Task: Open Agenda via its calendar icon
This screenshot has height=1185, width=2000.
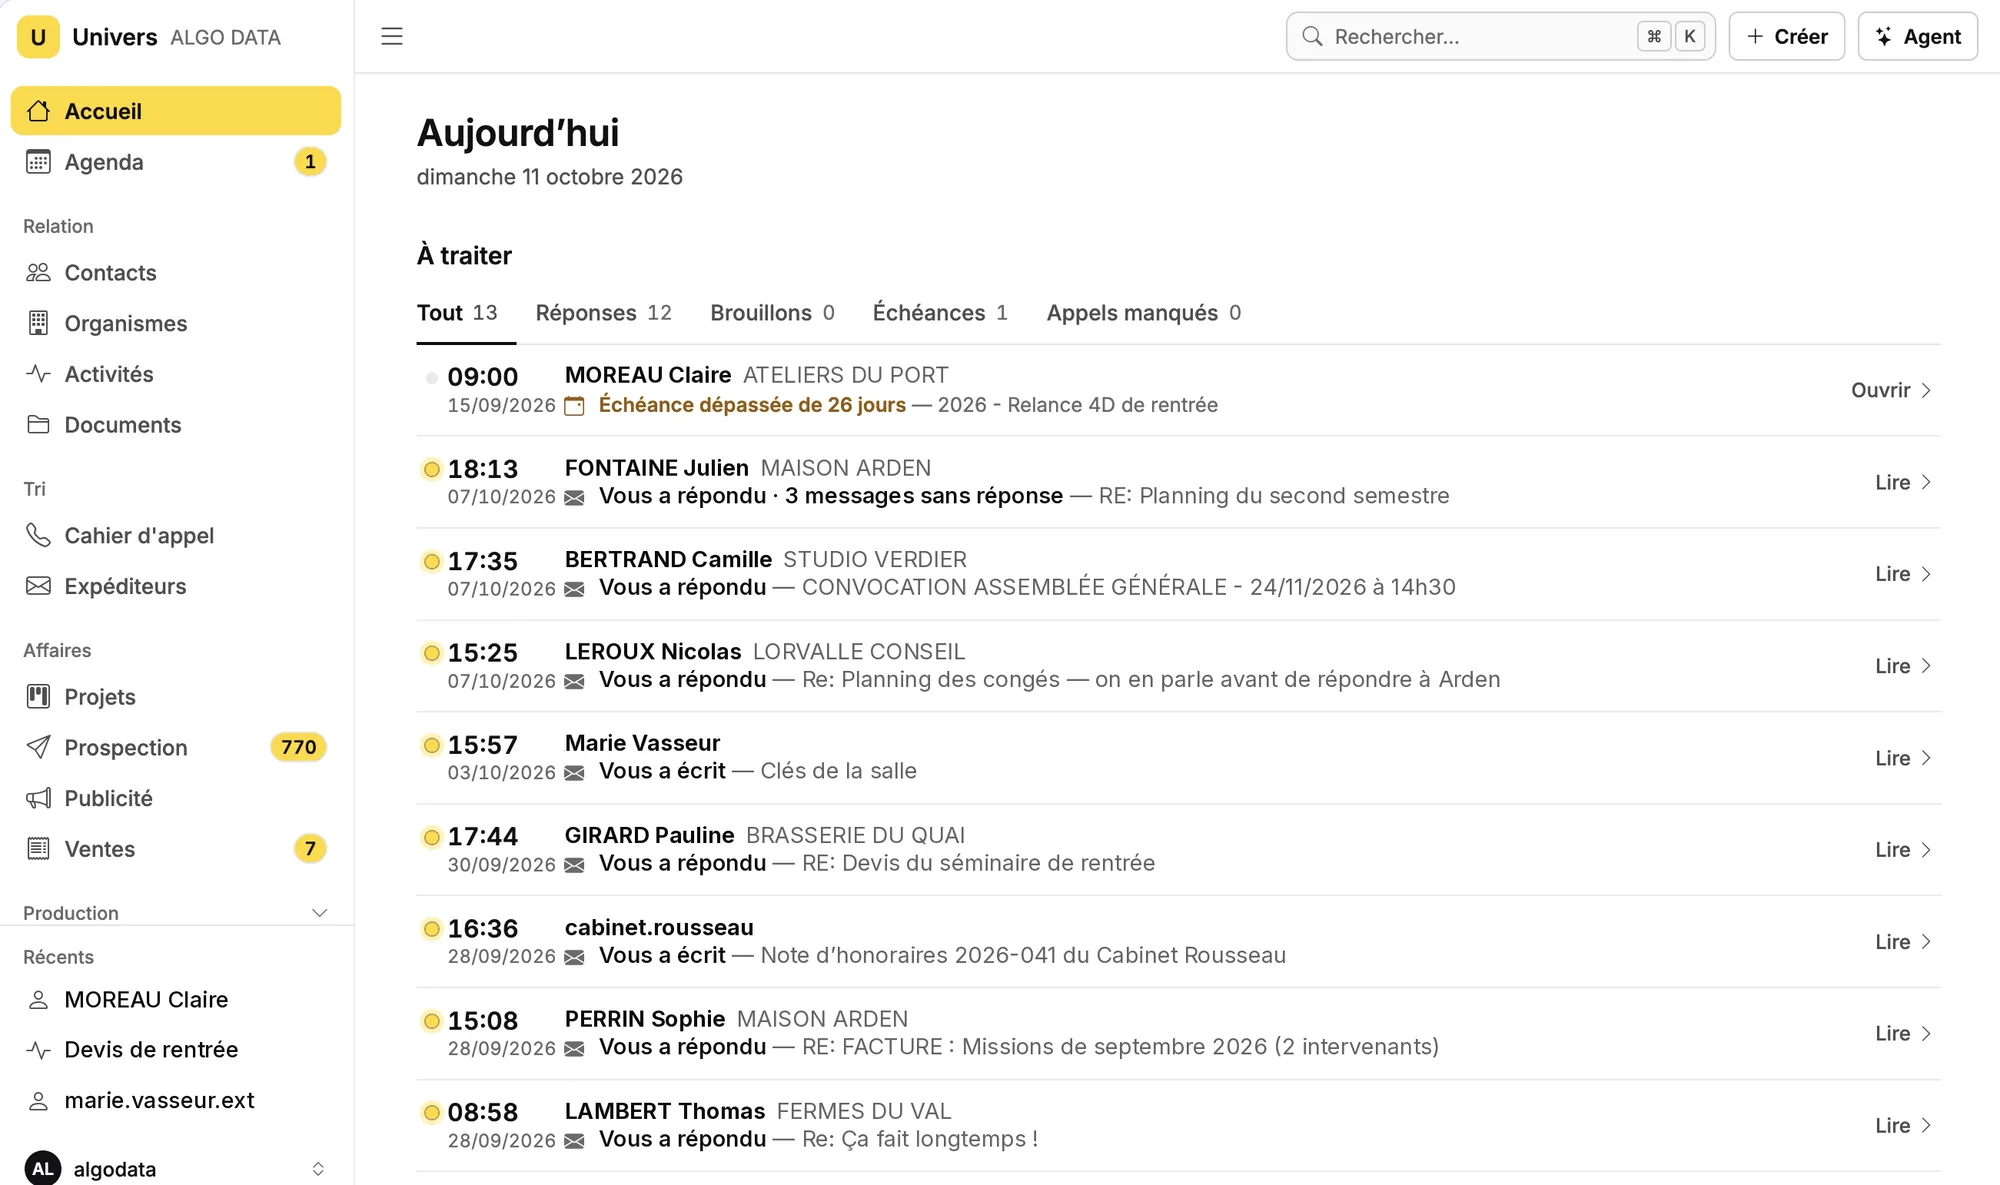Action: click(39, 162)
